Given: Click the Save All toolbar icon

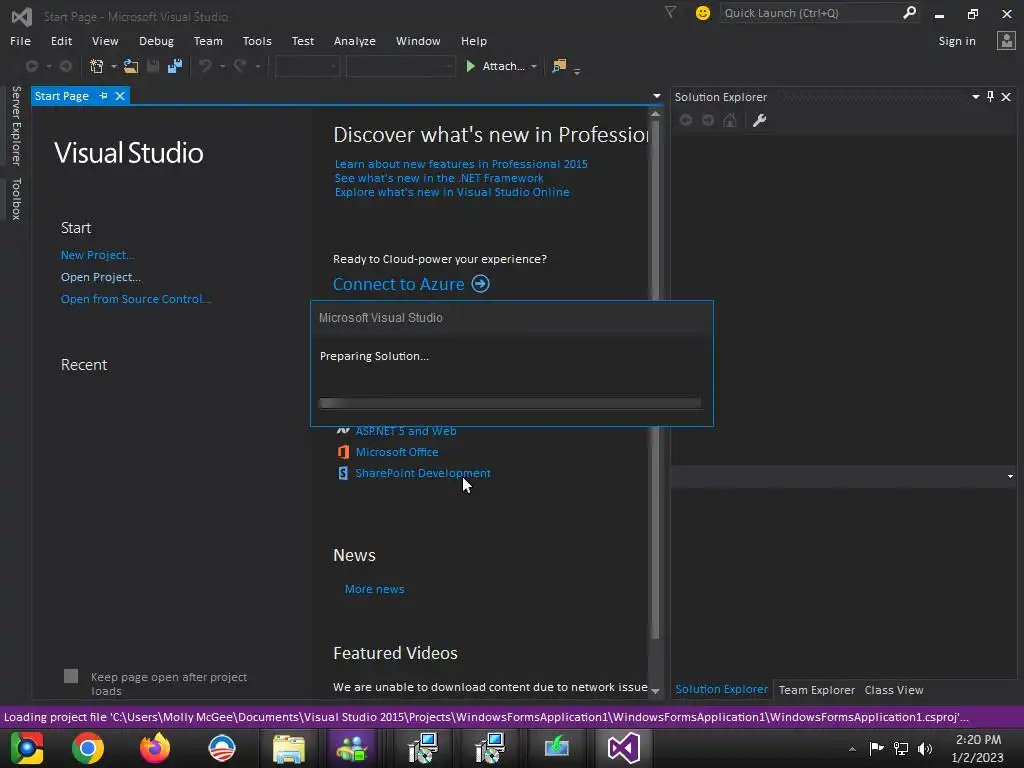Looking at the screenshot, I should coord(174,66).
